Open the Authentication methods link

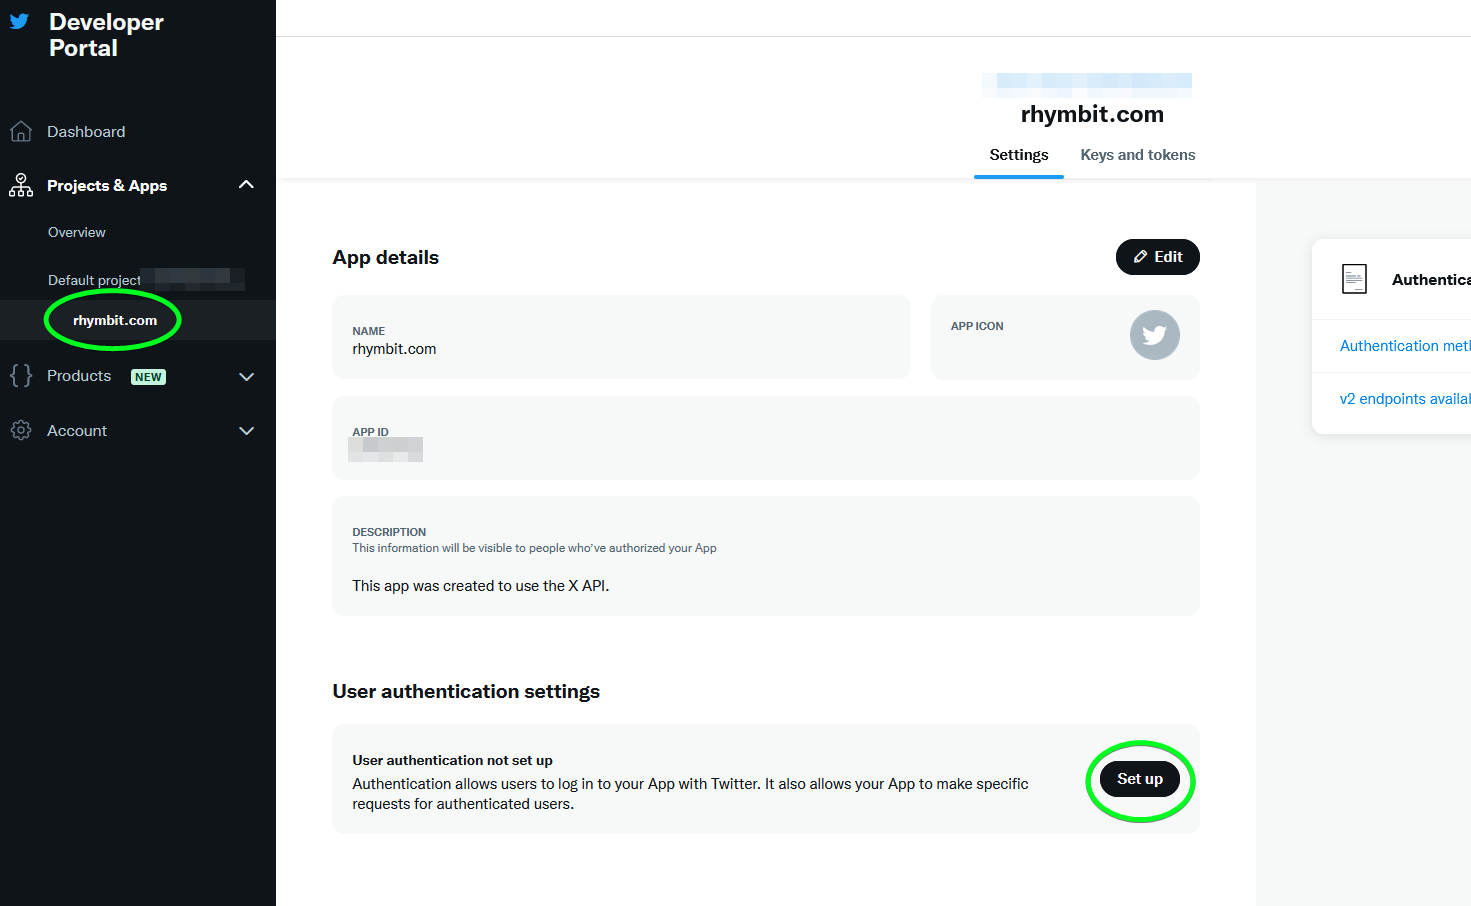click(x=1404, y=345)
